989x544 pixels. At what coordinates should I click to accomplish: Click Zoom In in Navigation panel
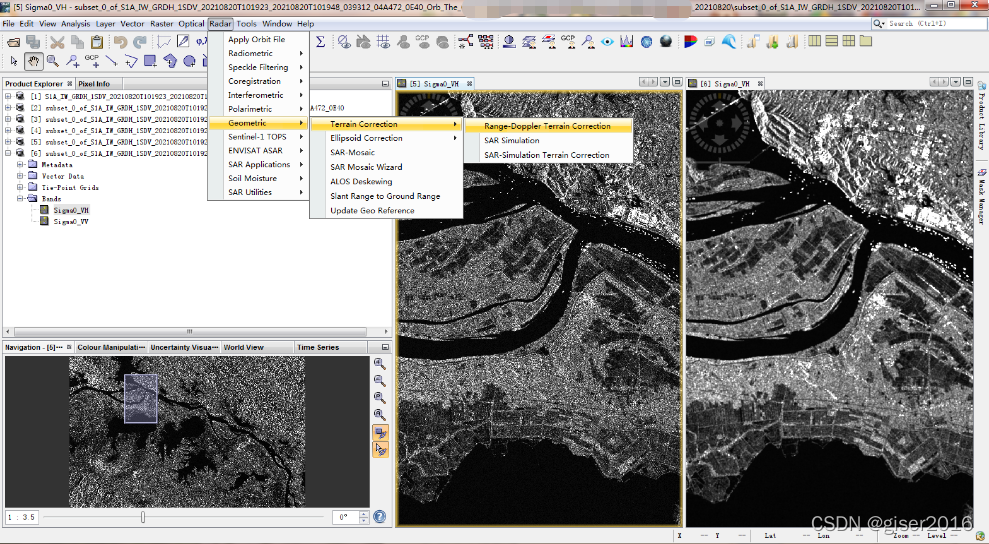(380, 364)
